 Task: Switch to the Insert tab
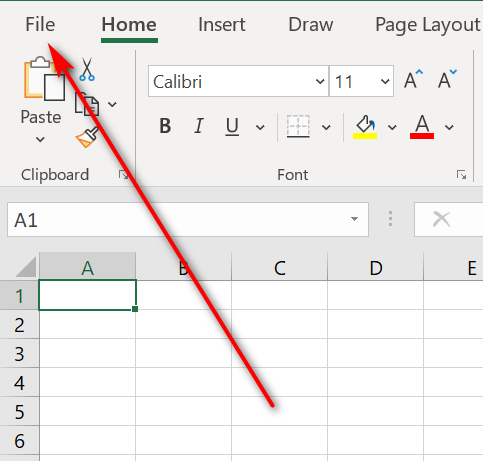pos(222,25)
